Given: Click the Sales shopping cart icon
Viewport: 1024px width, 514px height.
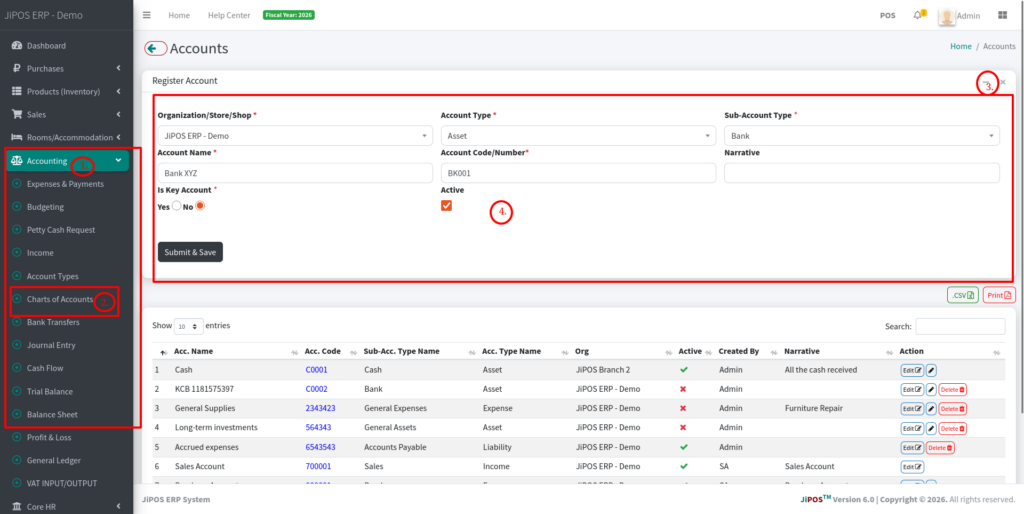Looking at the screenshot, I should [x=17, y=114].
